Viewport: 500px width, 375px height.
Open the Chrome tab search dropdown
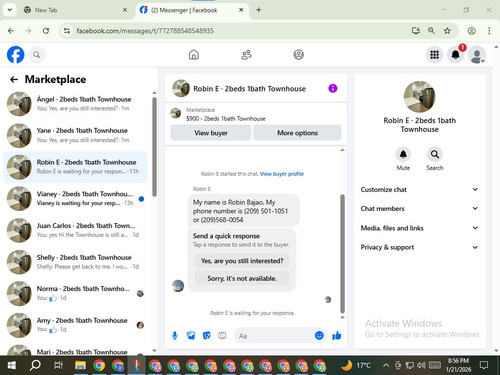pyautogui.click(x=10, y=10)
